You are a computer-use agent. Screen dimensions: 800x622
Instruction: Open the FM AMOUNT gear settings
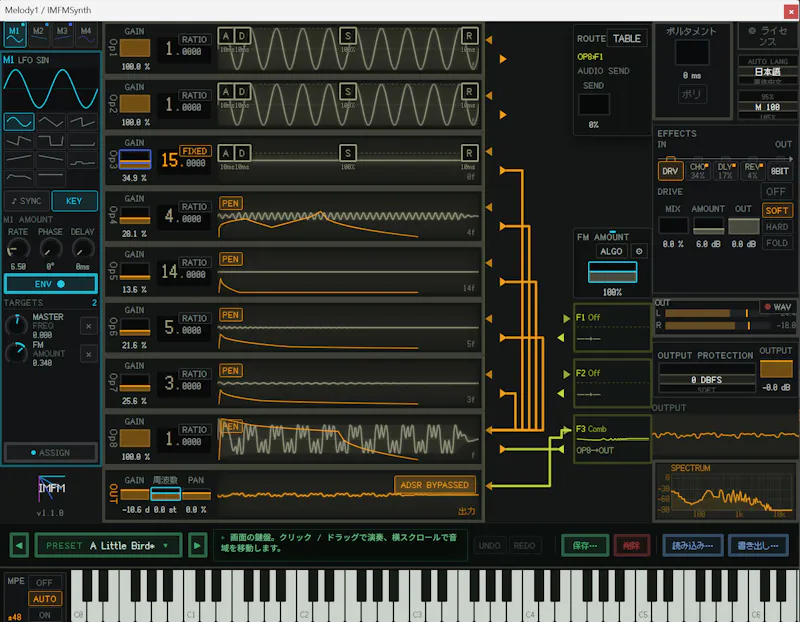point(639,251)
